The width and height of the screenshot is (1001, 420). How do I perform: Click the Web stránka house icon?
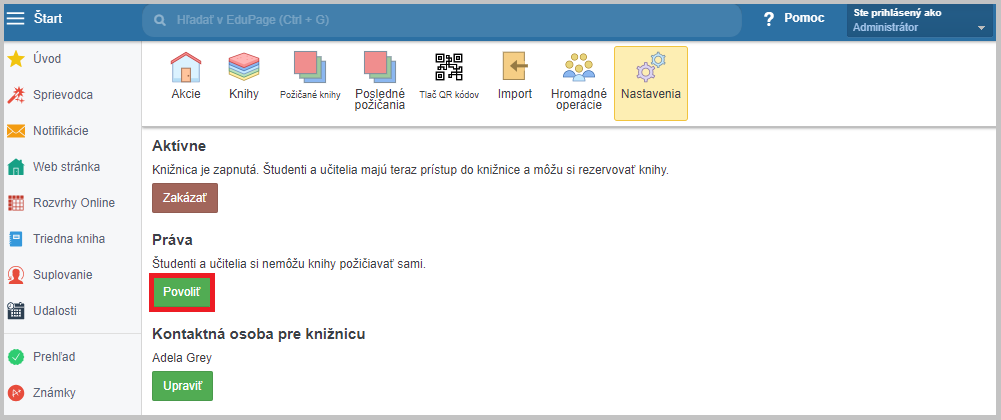[15, 167]
